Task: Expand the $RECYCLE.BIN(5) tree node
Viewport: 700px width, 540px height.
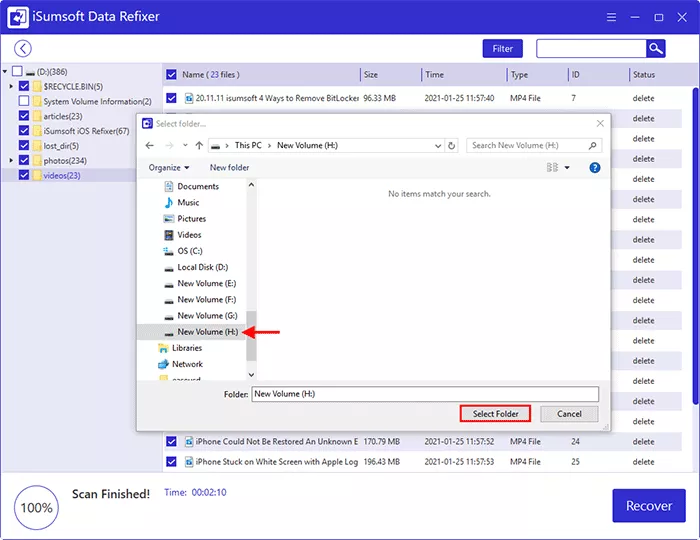Action: point(11,87)
